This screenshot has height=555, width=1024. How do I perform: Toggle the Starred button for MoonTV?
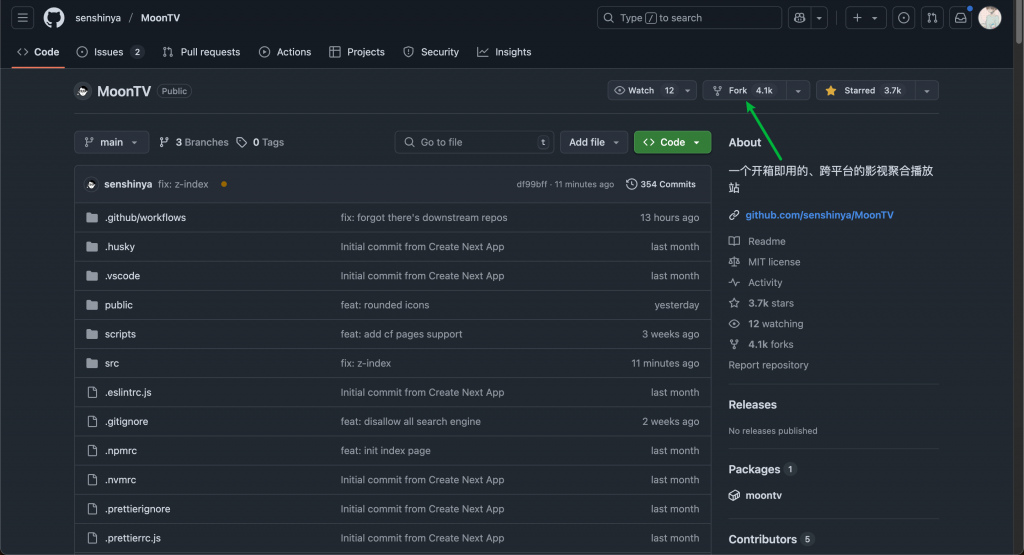(x=865, y=91)
